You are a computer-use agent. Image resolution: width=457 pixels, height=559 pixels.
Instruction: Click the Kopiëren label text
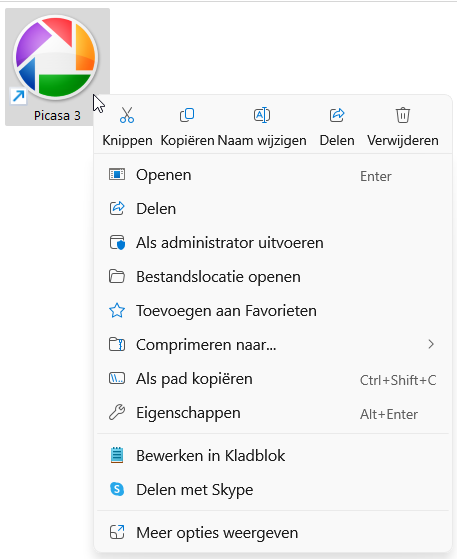[187, 140]
